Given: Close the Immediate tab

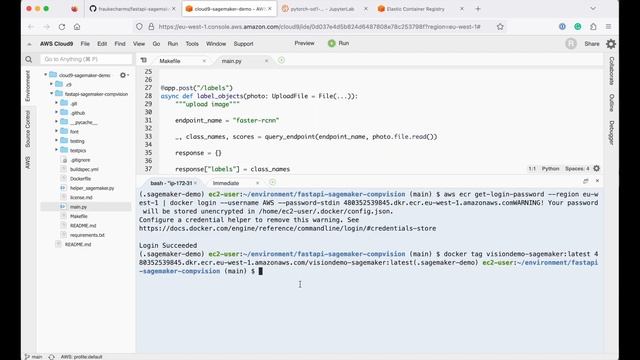Looking at the screenshot, I should [257, 183].
